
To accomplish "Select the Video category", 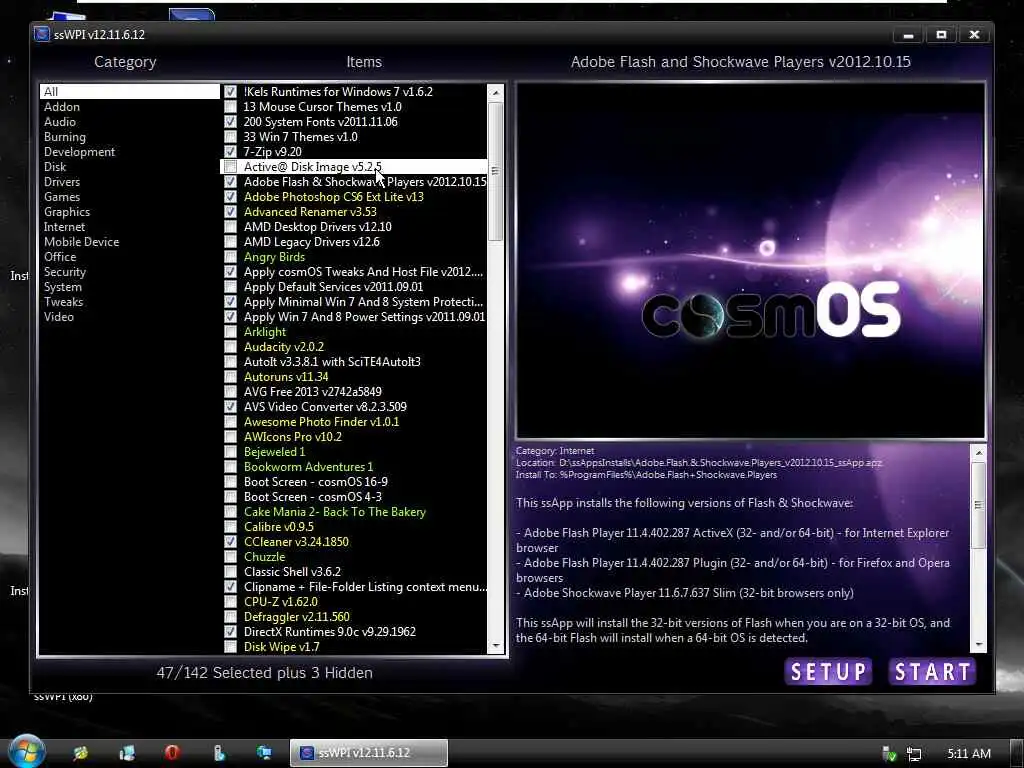I will pos(59,317).
